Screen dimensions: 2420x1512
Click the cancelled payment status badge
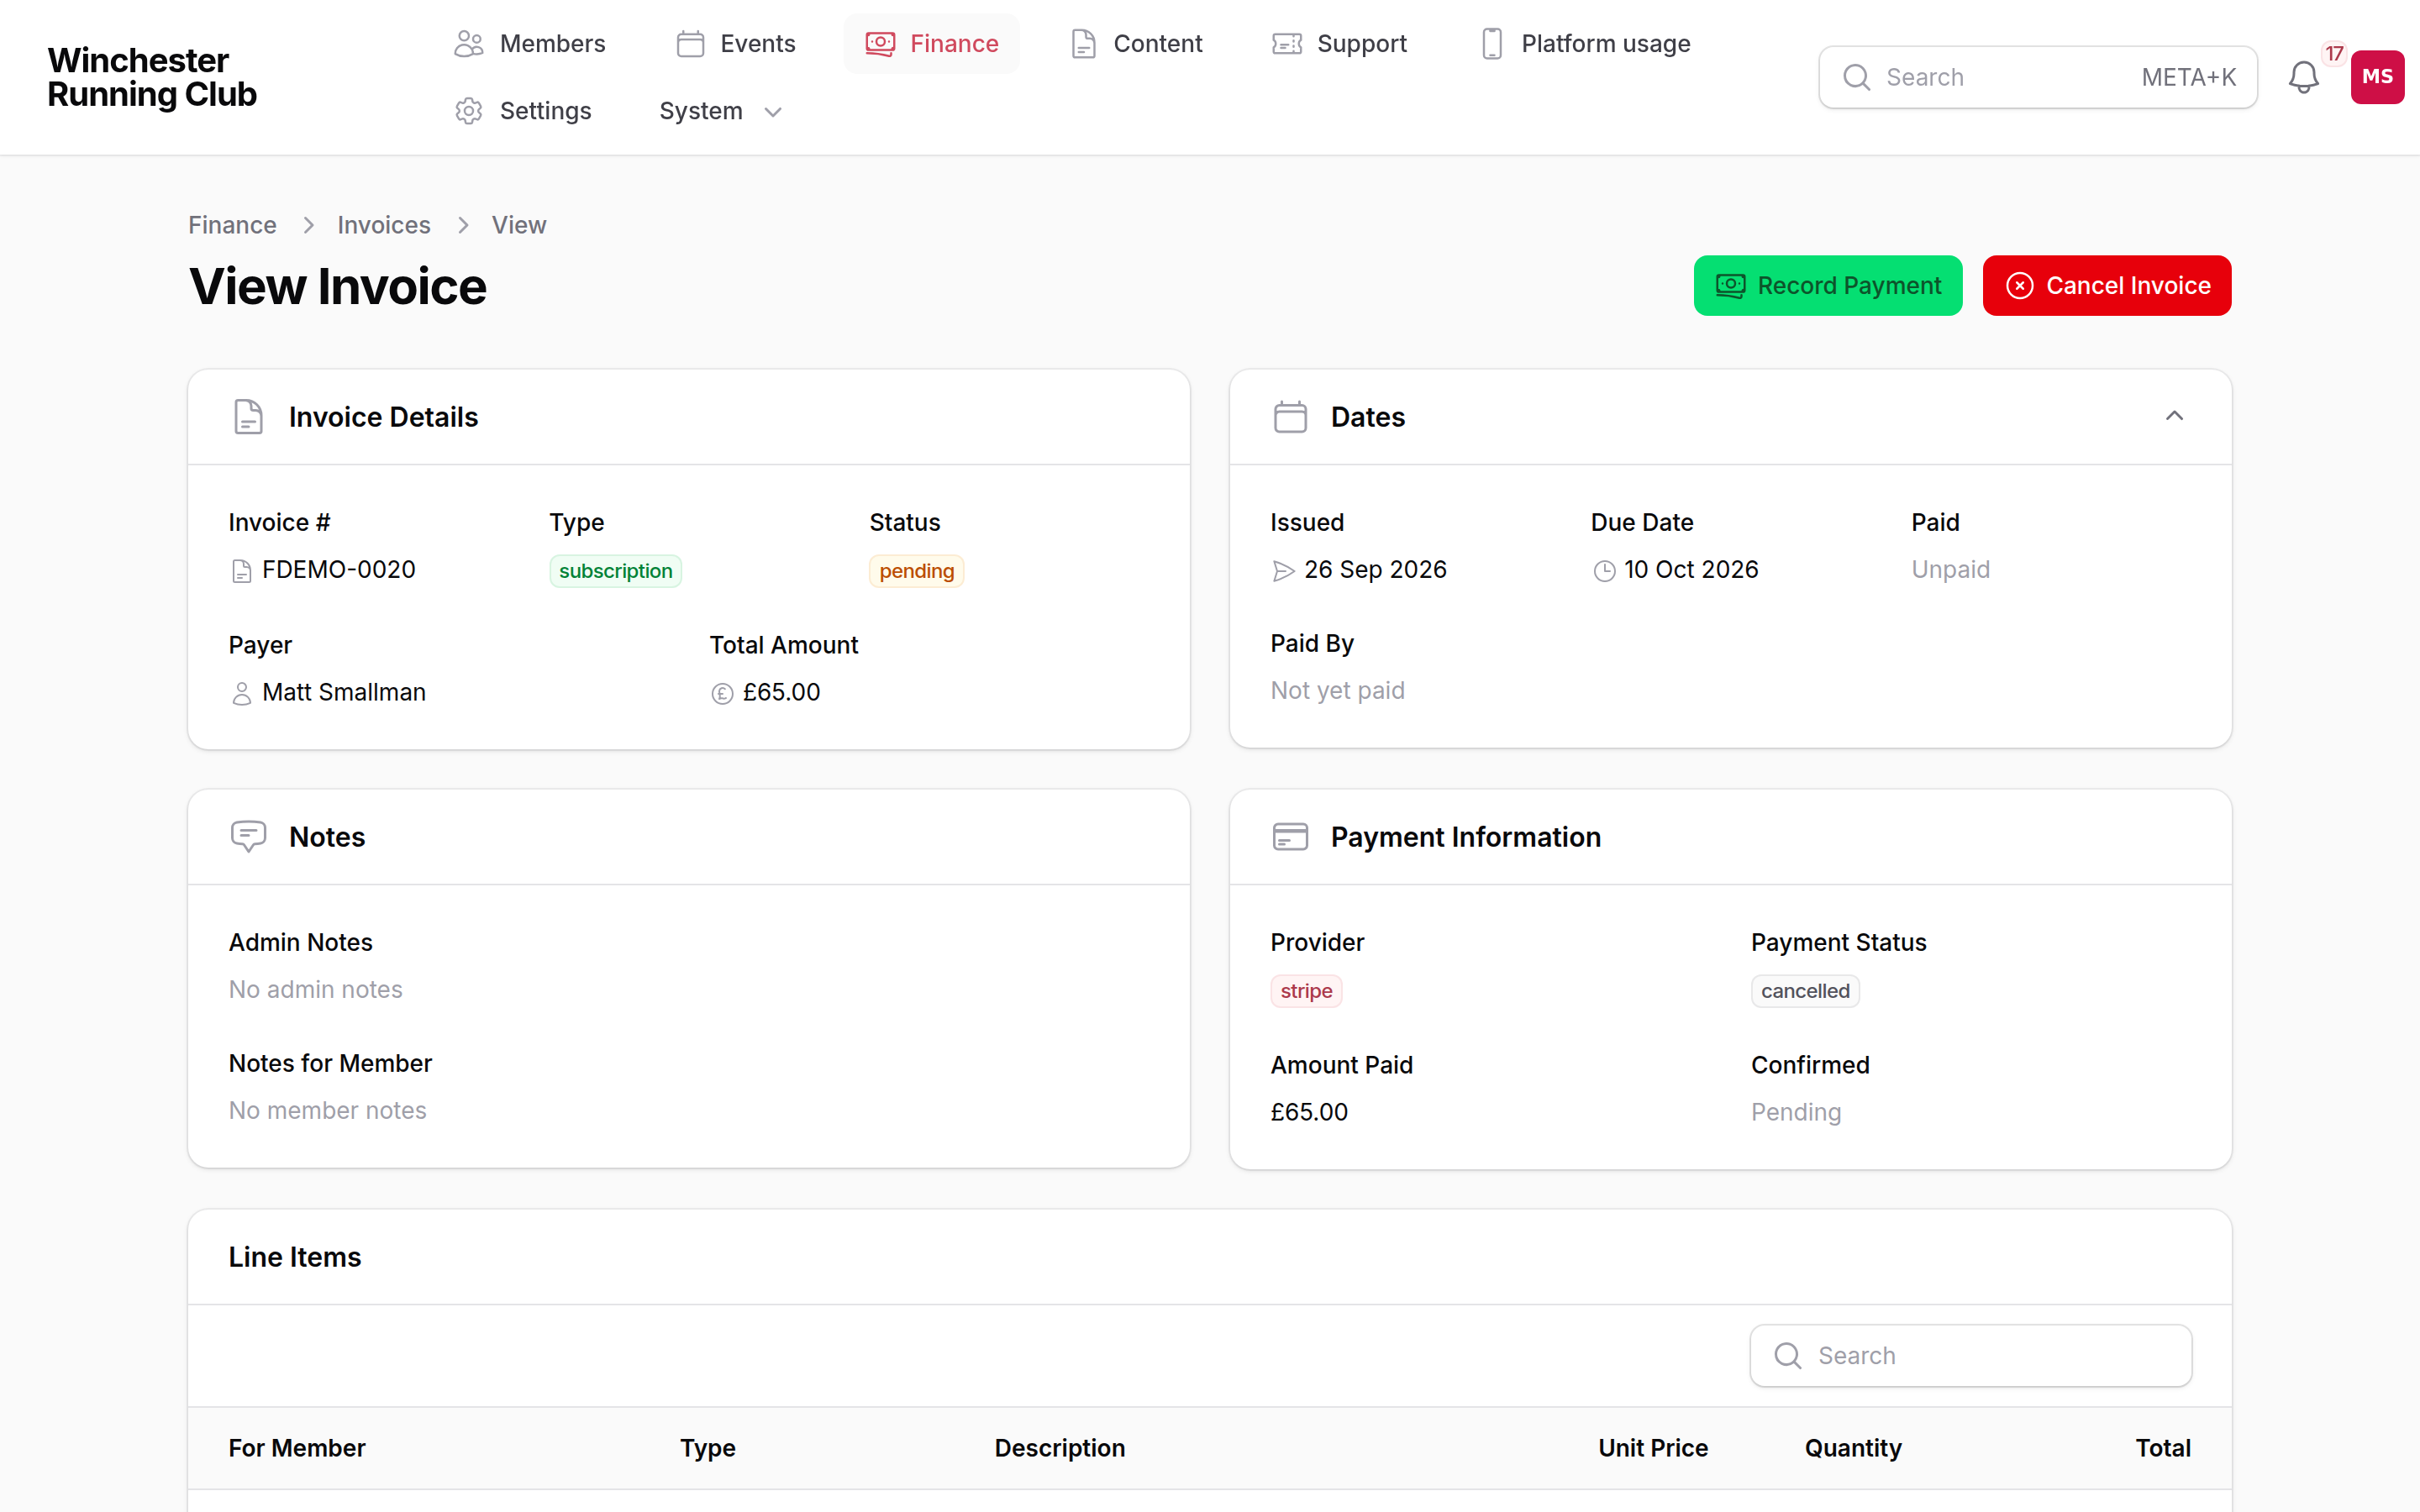(x=1805, y=991)
